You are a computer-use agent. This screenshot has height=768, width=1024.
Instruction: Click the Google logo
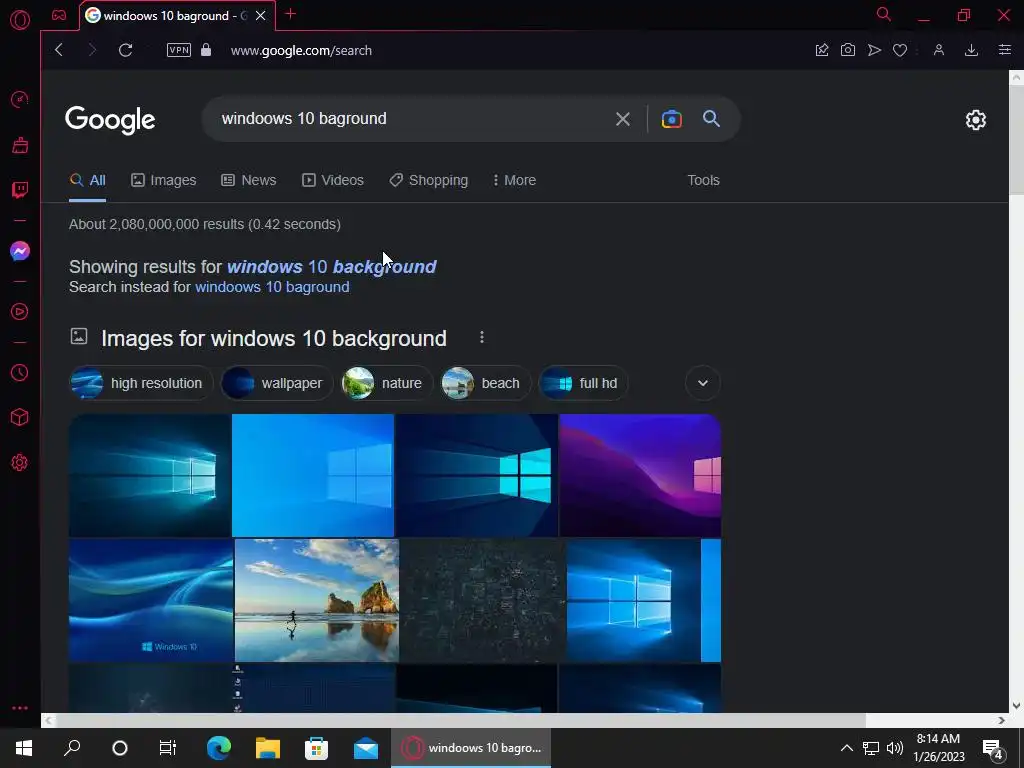click(x=110, y=120)
